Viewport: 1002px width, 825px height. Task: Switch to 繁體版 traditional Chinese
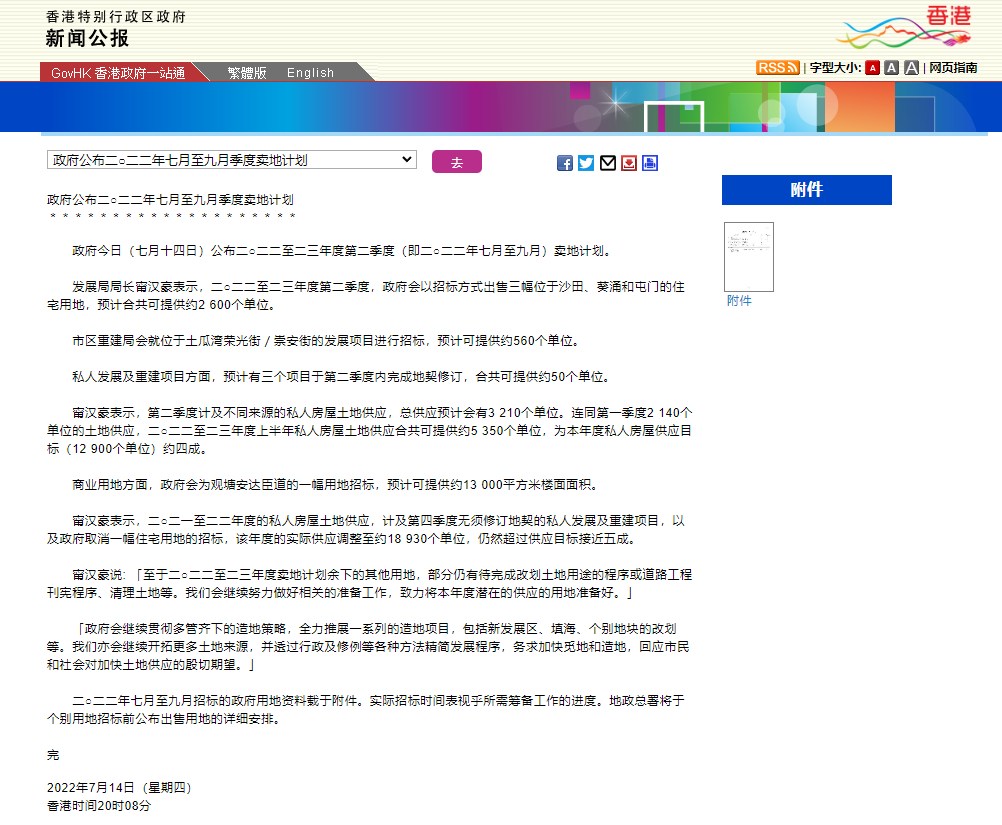click(x=247, y=73)
